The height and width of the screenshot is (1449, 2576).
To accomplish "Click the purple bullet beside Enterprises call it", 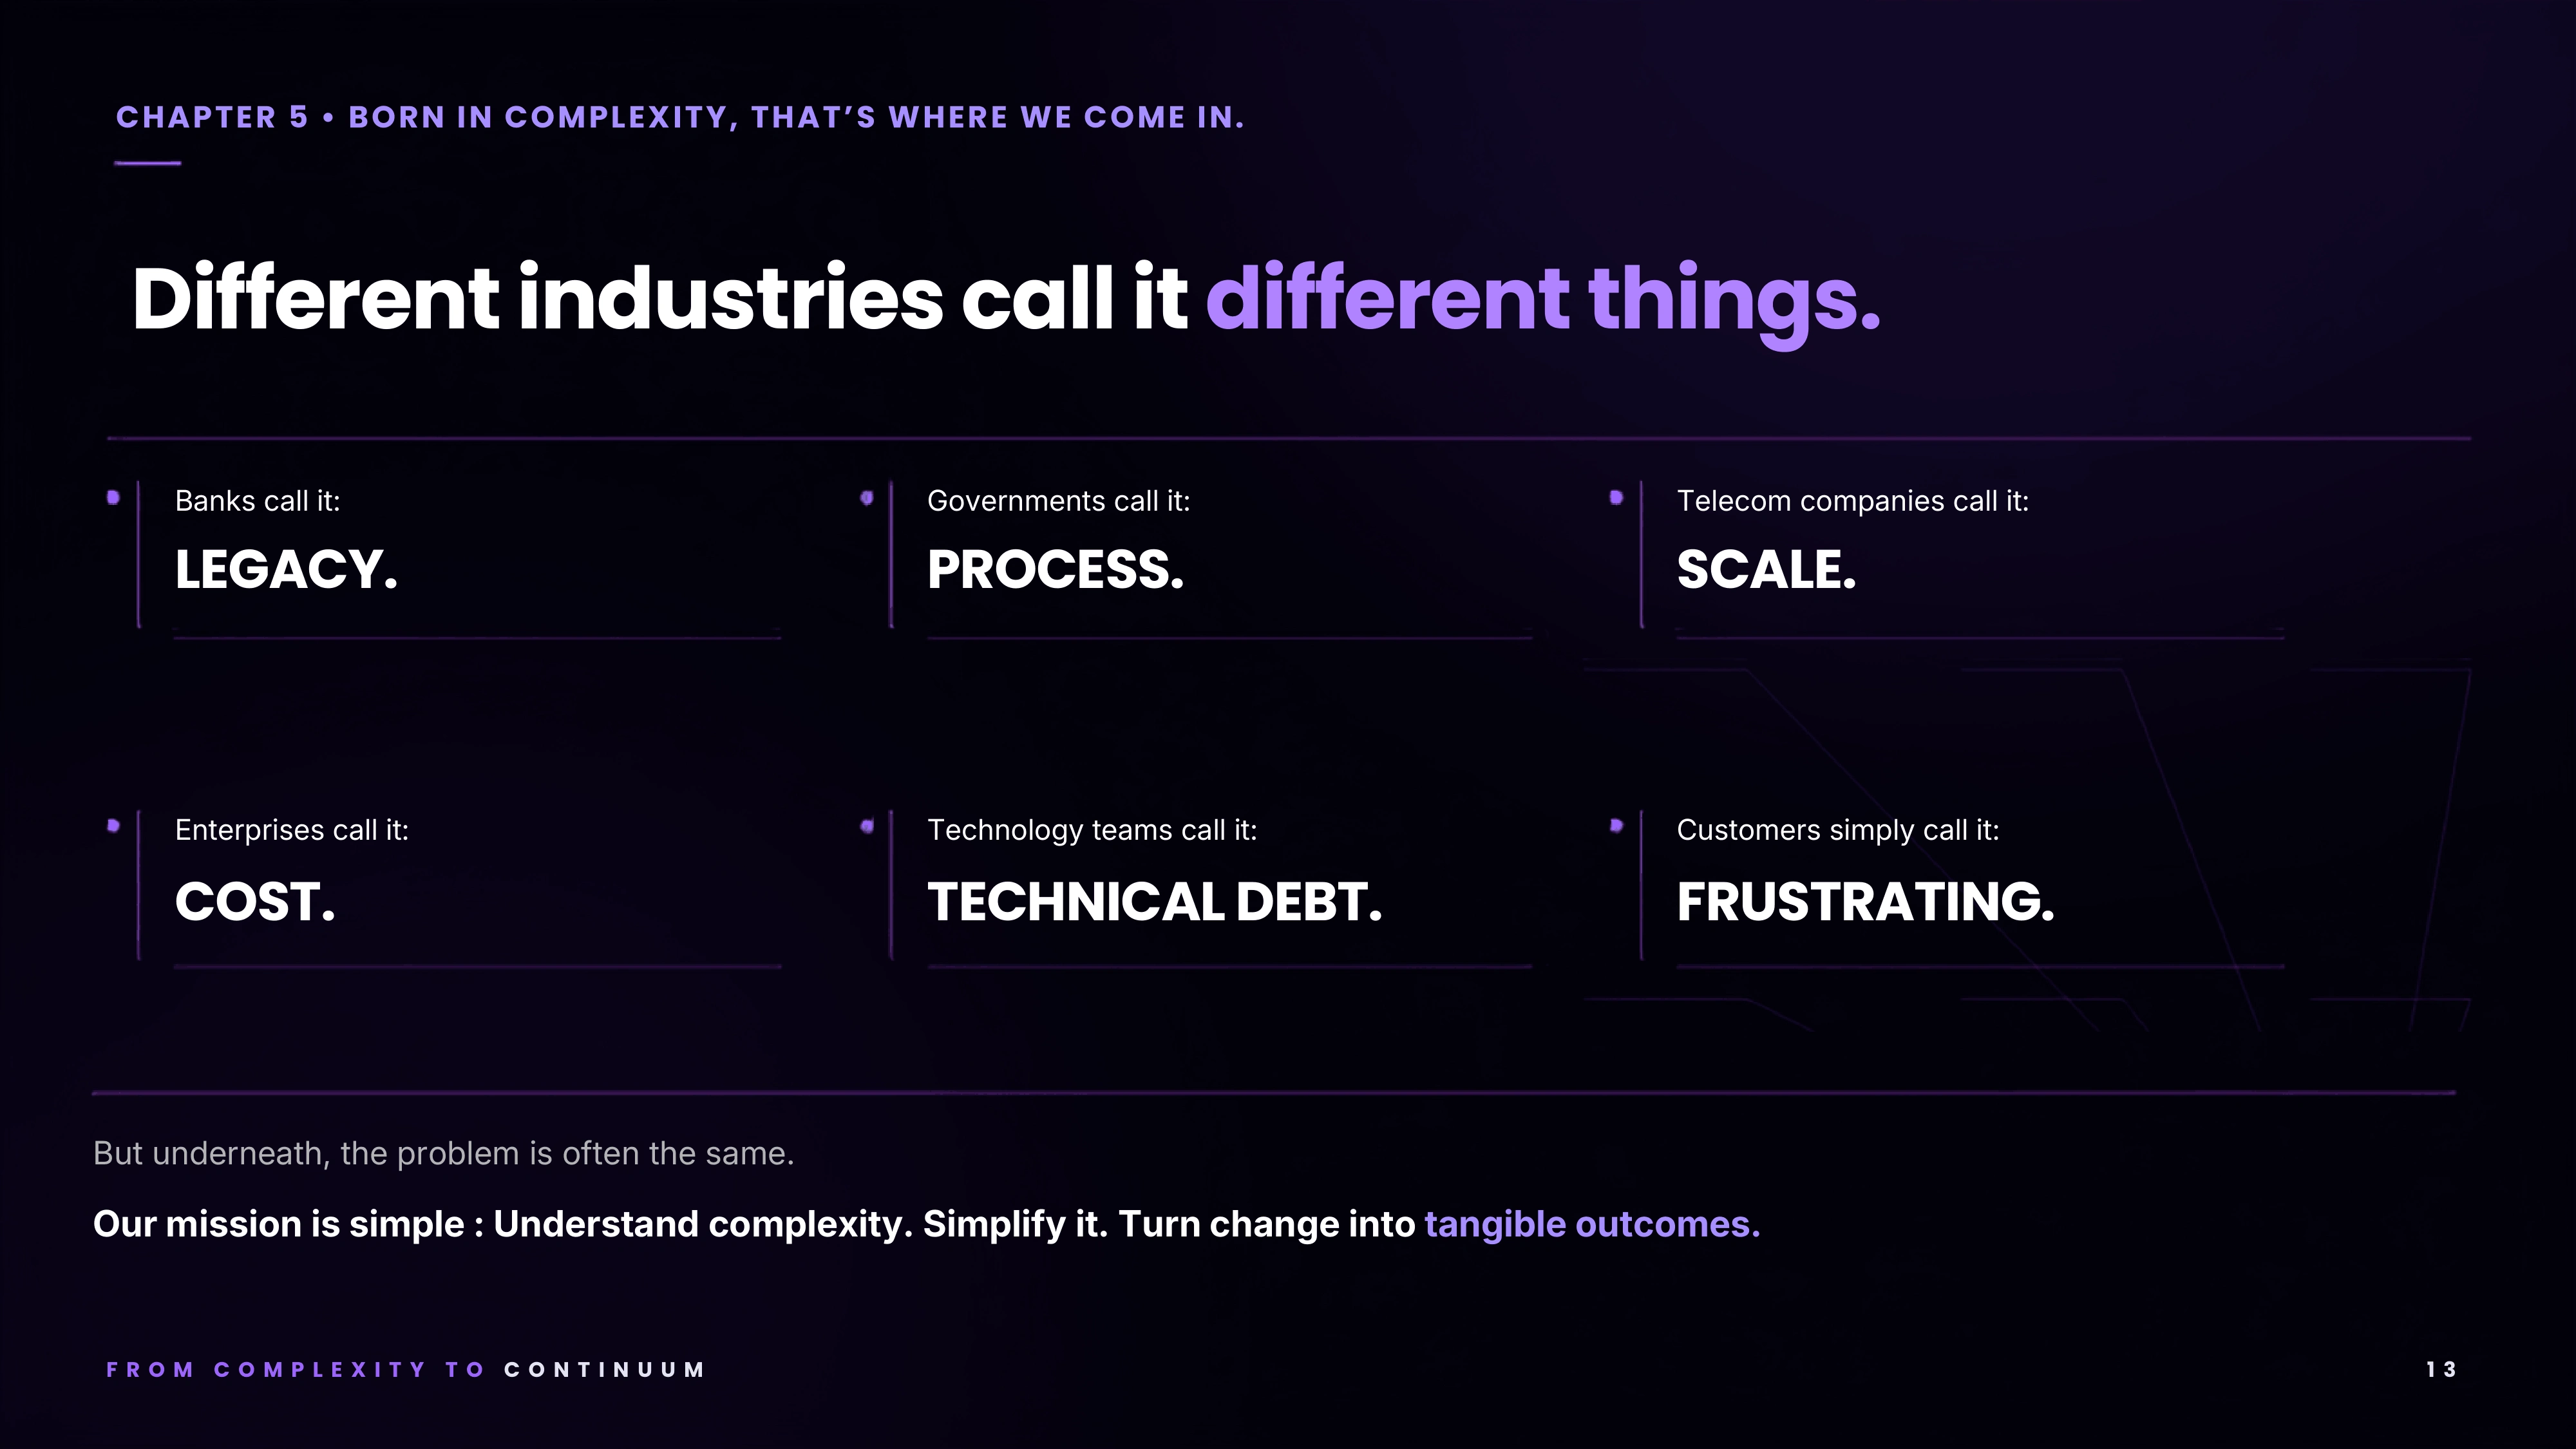I will click(113, 826).
